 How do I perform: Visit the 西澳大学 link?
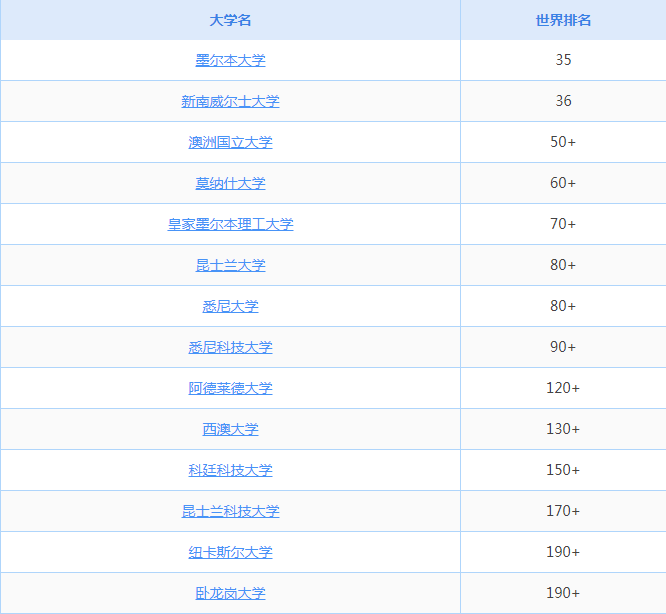coord(230,429)
